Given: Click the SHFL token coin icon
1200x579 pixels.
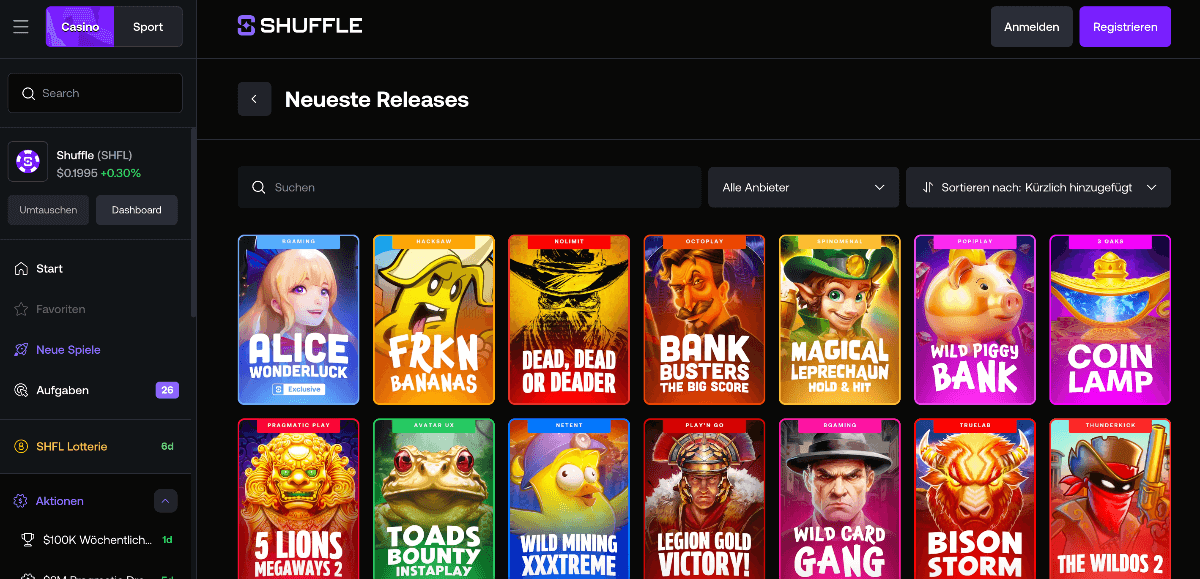Looking at the screenshot, I should pyautogui.click(x=28, y=162).
